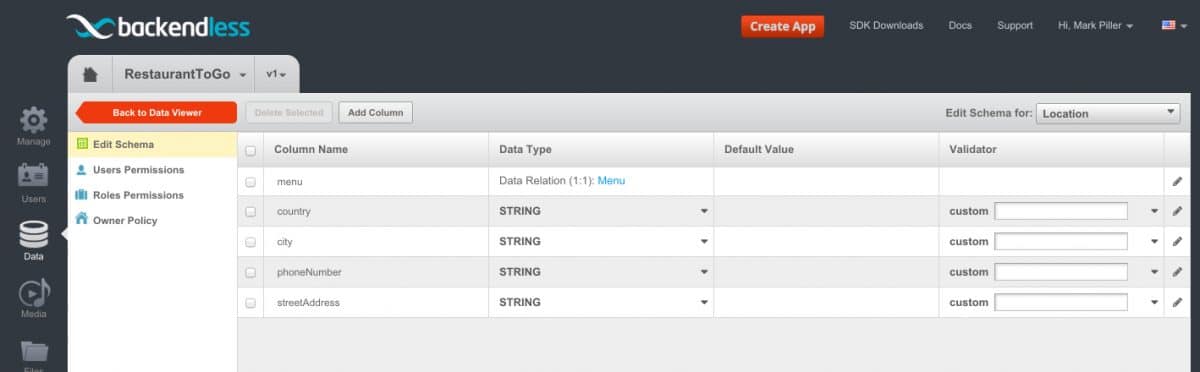Check the streetAddress row checkbox
The image size is (1200, 372).
pos(251,302)
